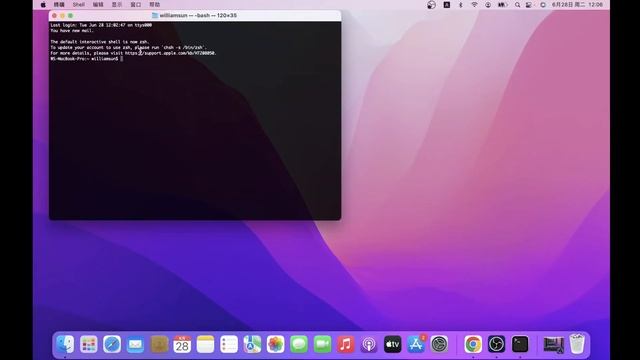Minimize the Terminal window

click(x=62, y=16)
